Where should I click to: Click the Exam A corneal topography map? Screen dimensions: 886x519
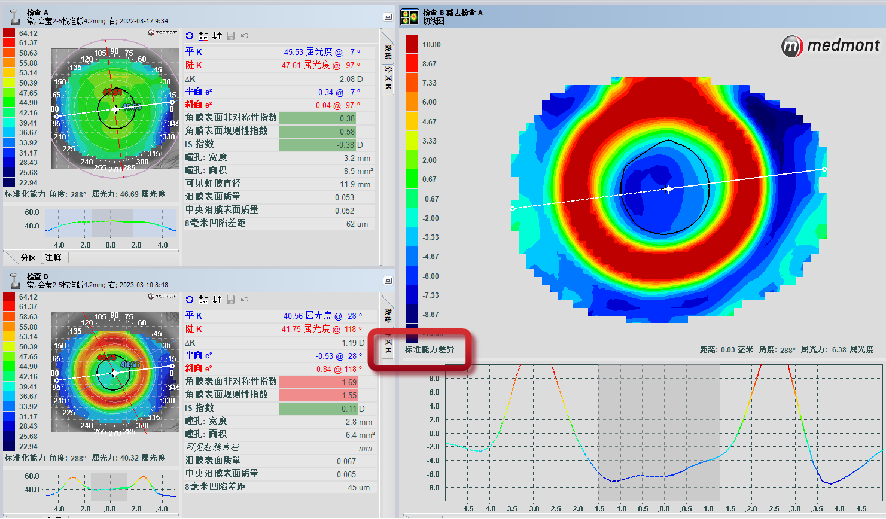coord(115,108)
